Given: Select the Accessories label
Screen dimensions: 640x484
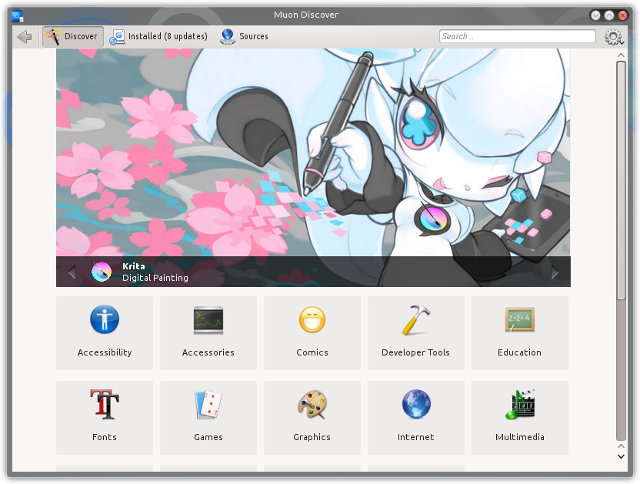Looking at the screenshot, I should (x=208, y=353).
